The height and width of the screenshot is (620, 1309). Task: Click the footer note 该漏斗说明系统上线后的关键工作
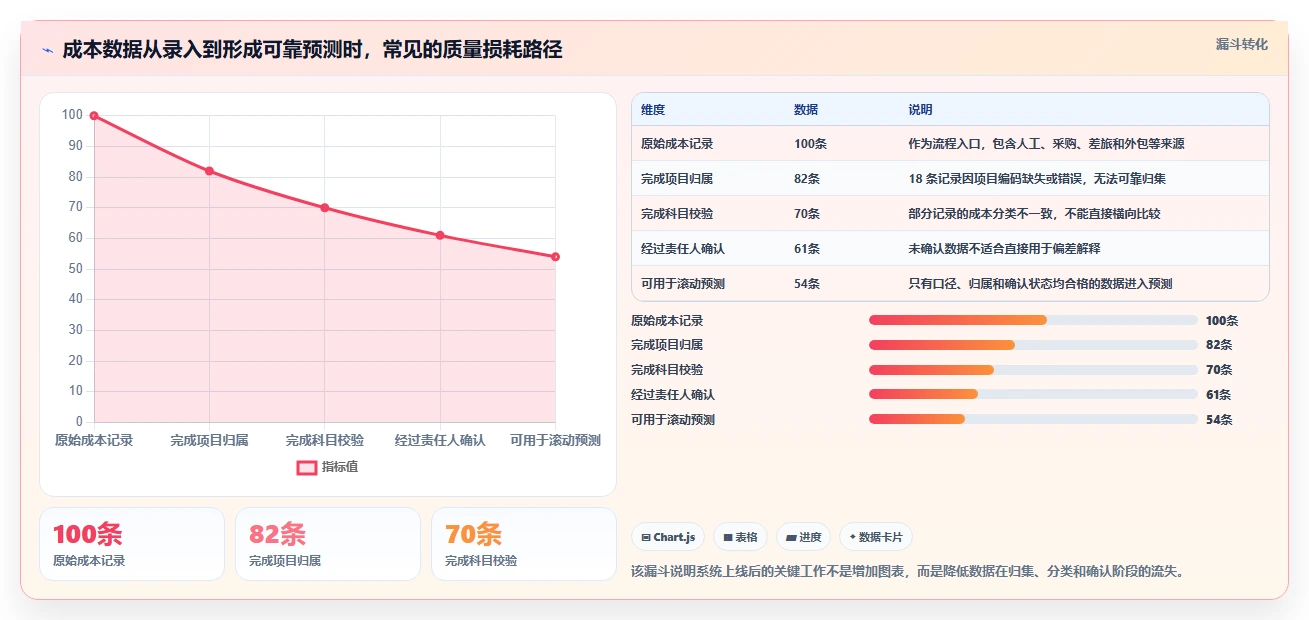tap(908, 572)
